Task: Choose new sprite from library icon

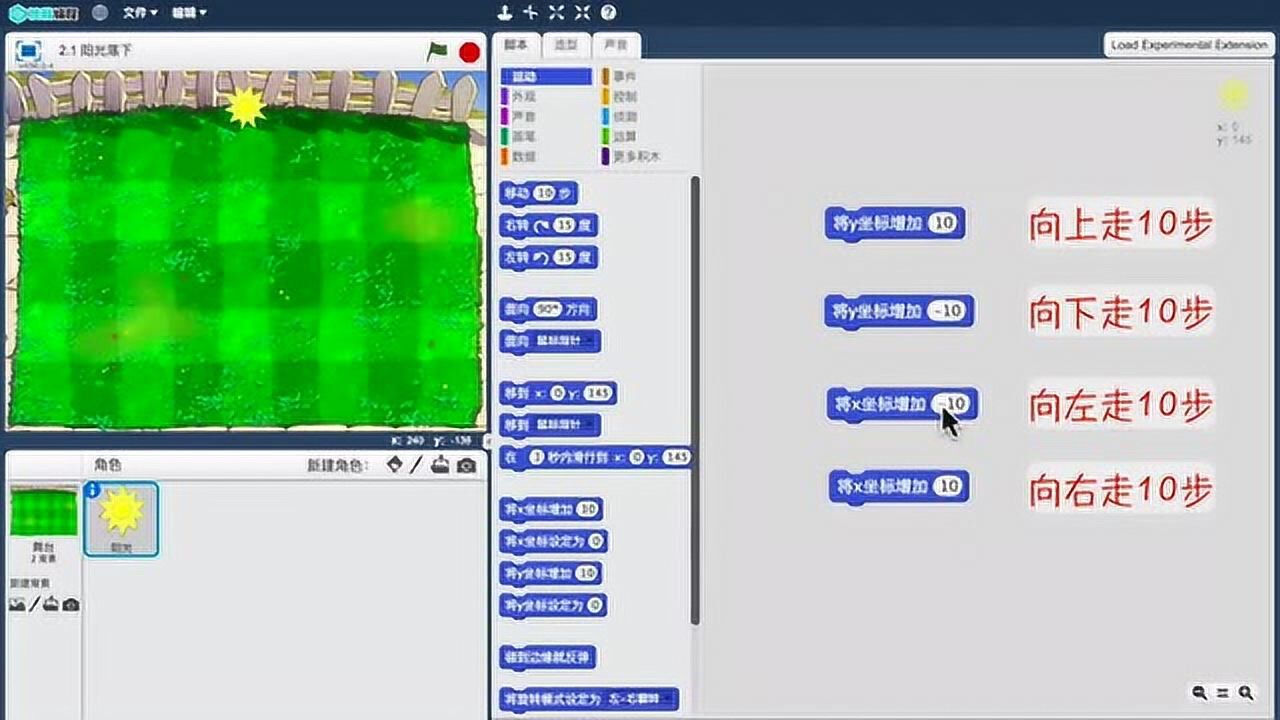Action: point(395,465)
